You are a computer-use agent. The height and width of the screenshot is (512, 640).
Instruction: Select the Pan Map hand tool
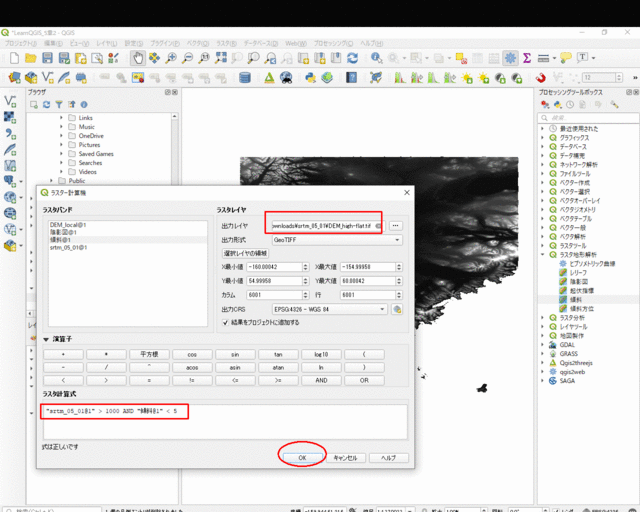click(x=138, y=58)
